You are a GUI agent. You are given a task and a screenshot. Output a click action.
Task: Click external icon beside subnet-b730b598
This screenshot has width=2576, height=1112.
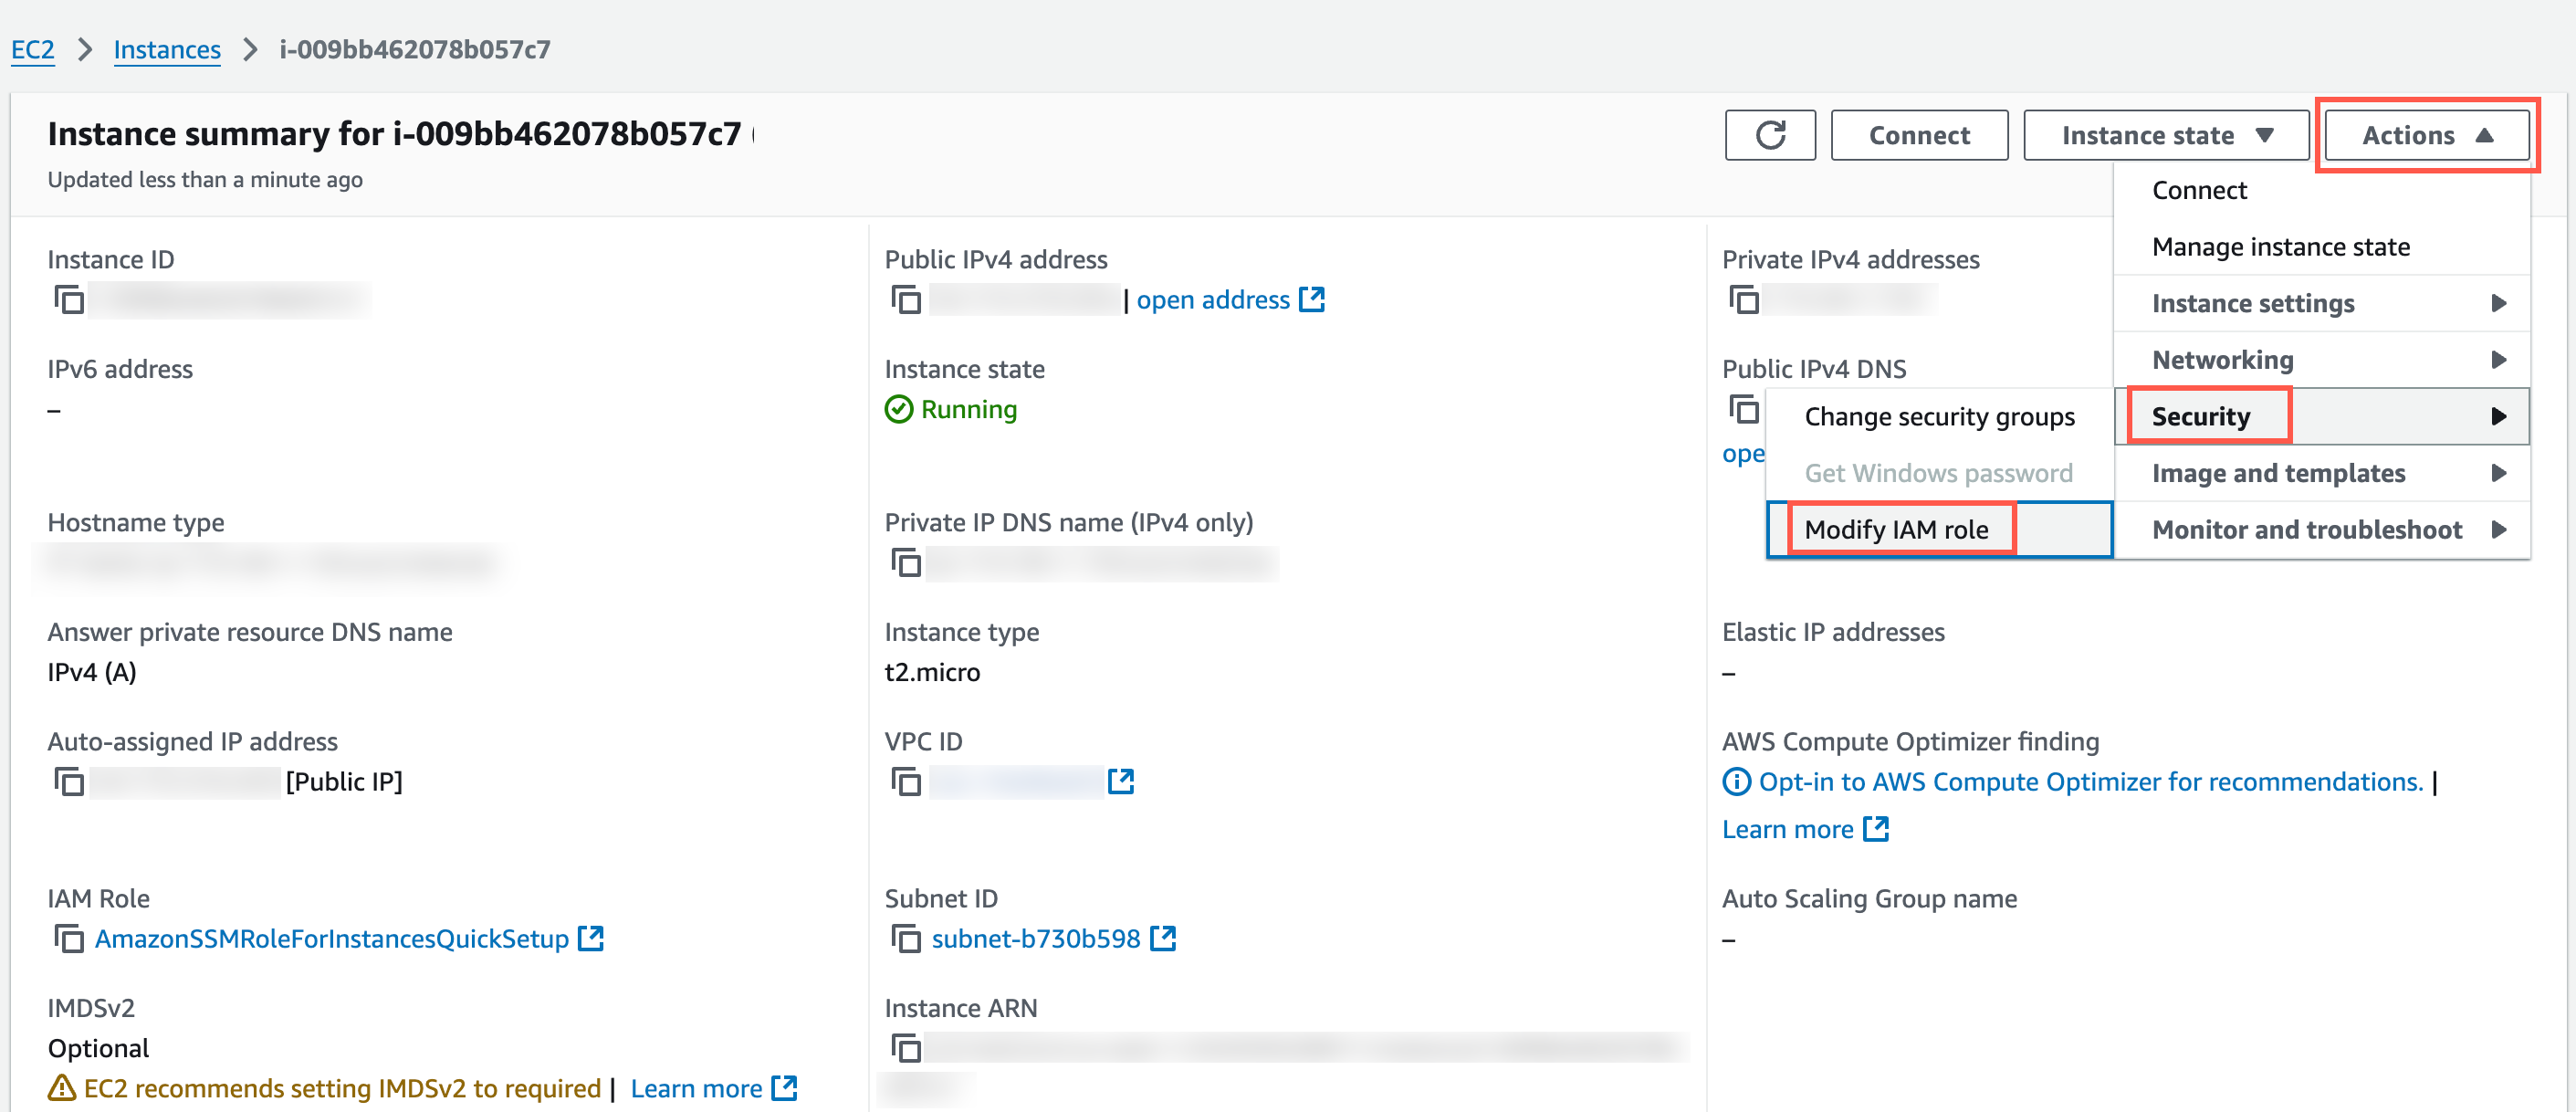(x=1163, y=938)
